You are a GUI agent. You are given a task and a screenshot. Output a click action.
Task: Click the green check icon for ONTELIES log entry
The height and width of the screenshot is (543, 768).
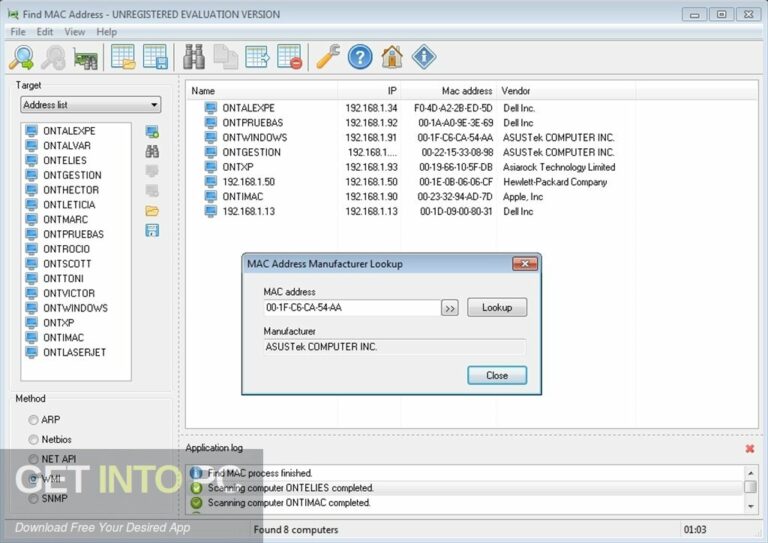[196, 488]
